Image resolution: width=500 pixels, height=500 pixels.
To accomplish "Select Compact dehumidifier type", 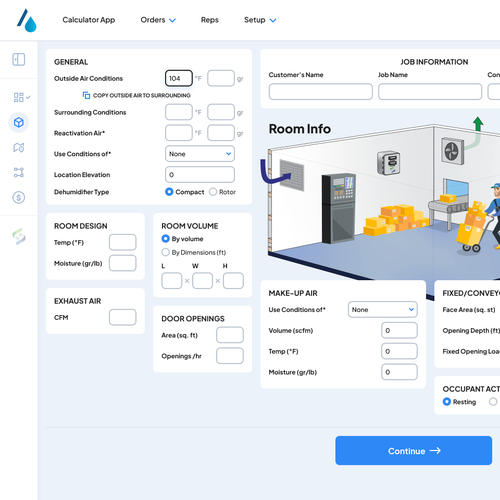I will click(x=169, y=192).
